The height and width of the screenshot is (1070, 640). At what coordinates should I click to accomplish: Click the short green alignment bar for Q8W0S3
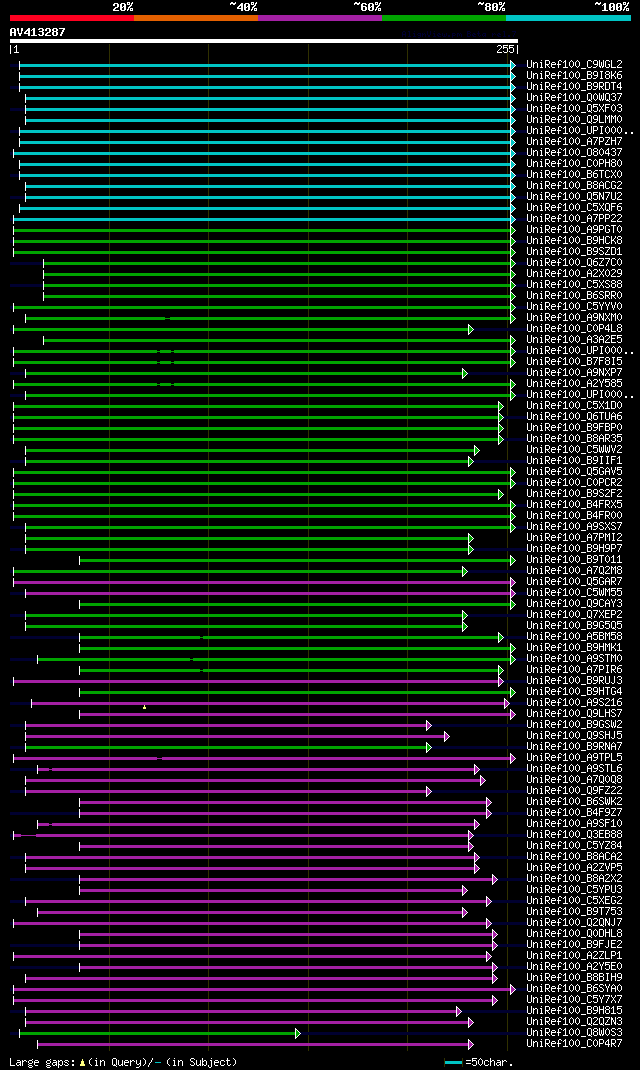pos(160,1033)
